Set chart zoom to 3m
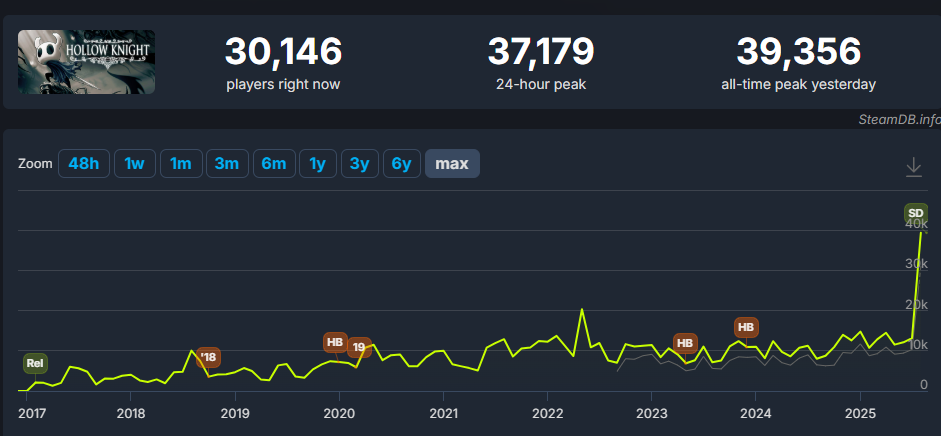This screenshot has height=436, width=941. pos(227,164)
